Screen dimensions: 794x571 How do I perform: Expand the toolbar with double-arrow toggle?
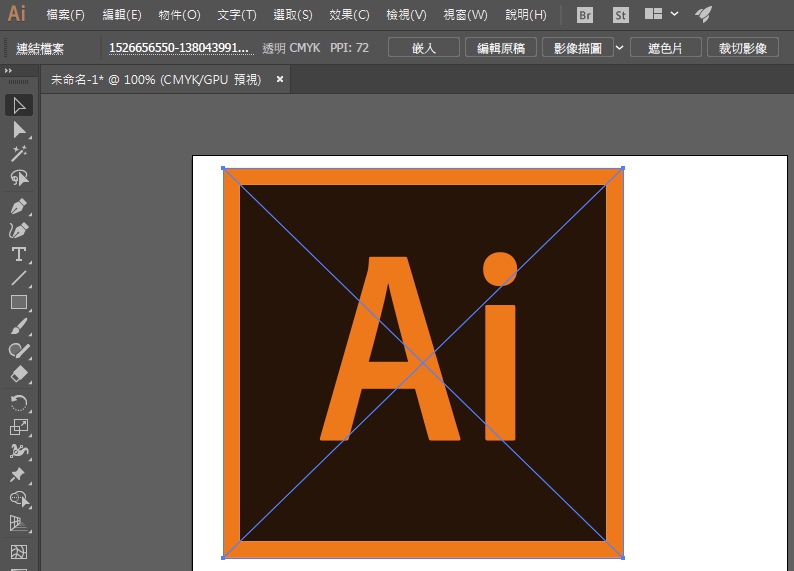[8, 70]
